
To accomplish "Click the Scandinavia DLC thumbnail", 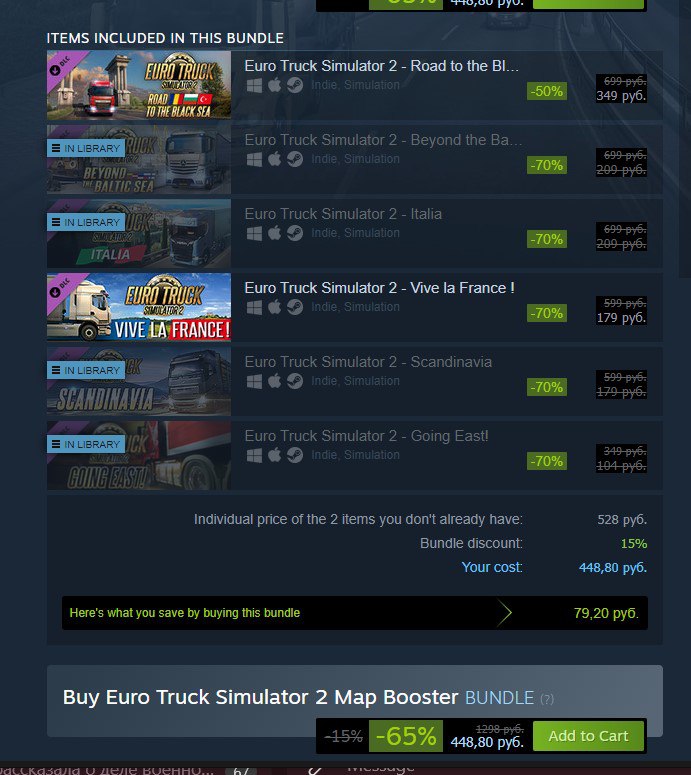I will (139, 381).
